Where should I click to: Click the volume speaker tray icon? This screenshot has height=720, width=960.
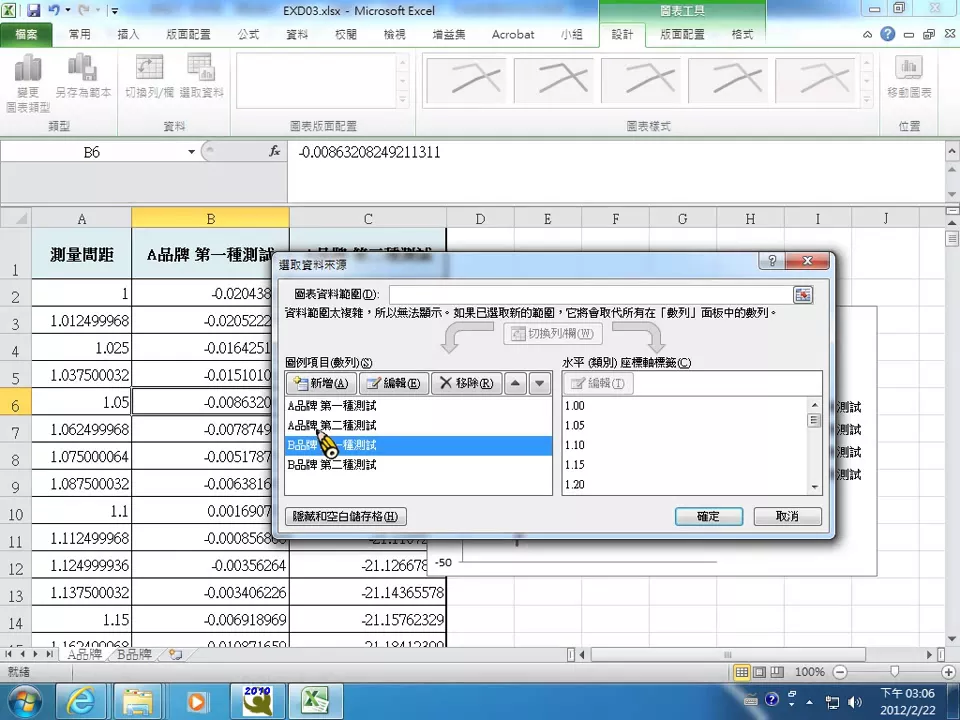[x=855, y=702]
